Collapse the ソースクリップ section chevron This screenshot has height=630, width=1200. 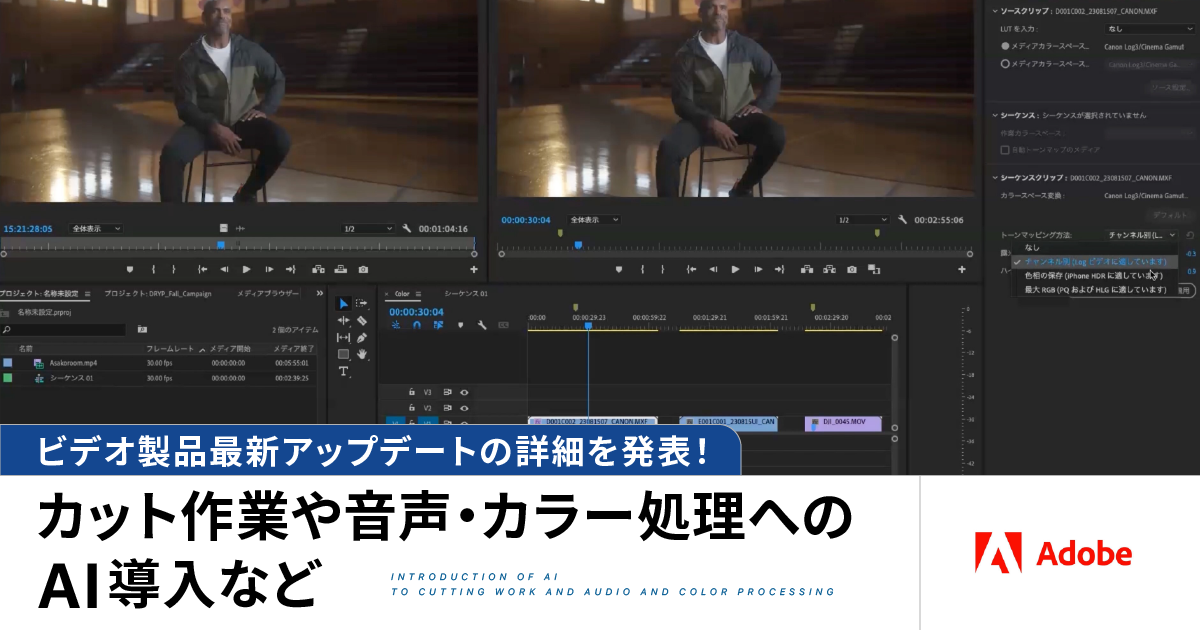(x=994, y=11)
